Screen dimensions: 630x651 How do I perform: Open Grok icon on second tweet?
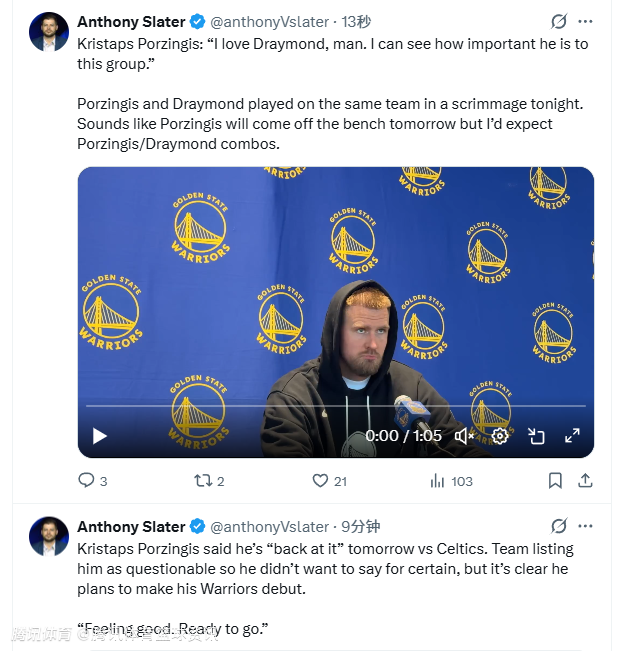(559, 526)
